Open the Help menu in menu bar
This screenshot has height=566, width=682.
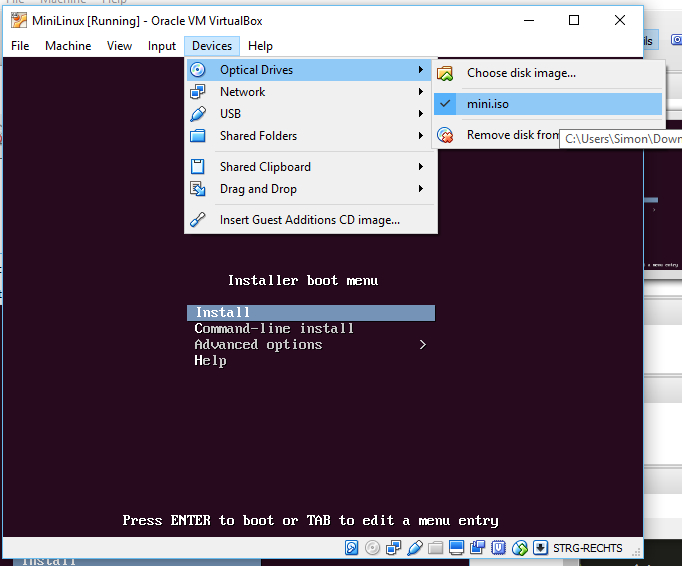point(260,46)
